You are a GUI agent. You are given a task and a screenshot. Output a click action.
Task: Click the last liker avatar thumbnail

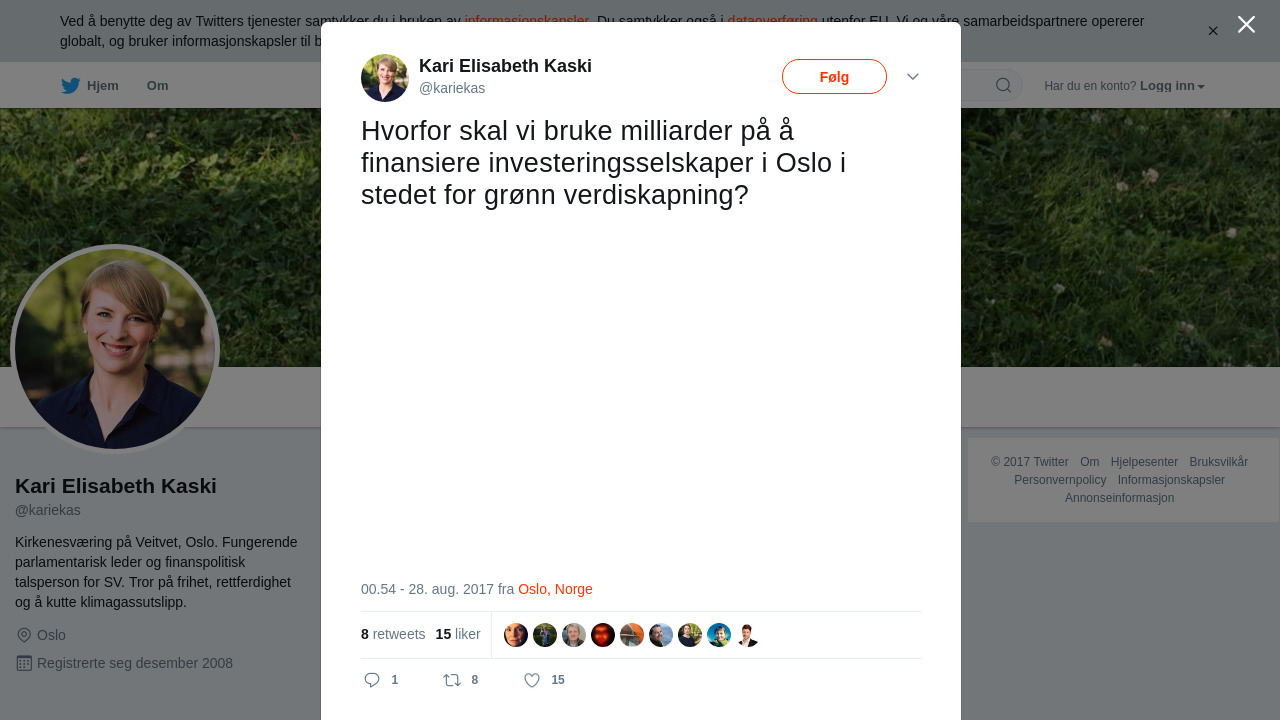[x=748, y=635]
